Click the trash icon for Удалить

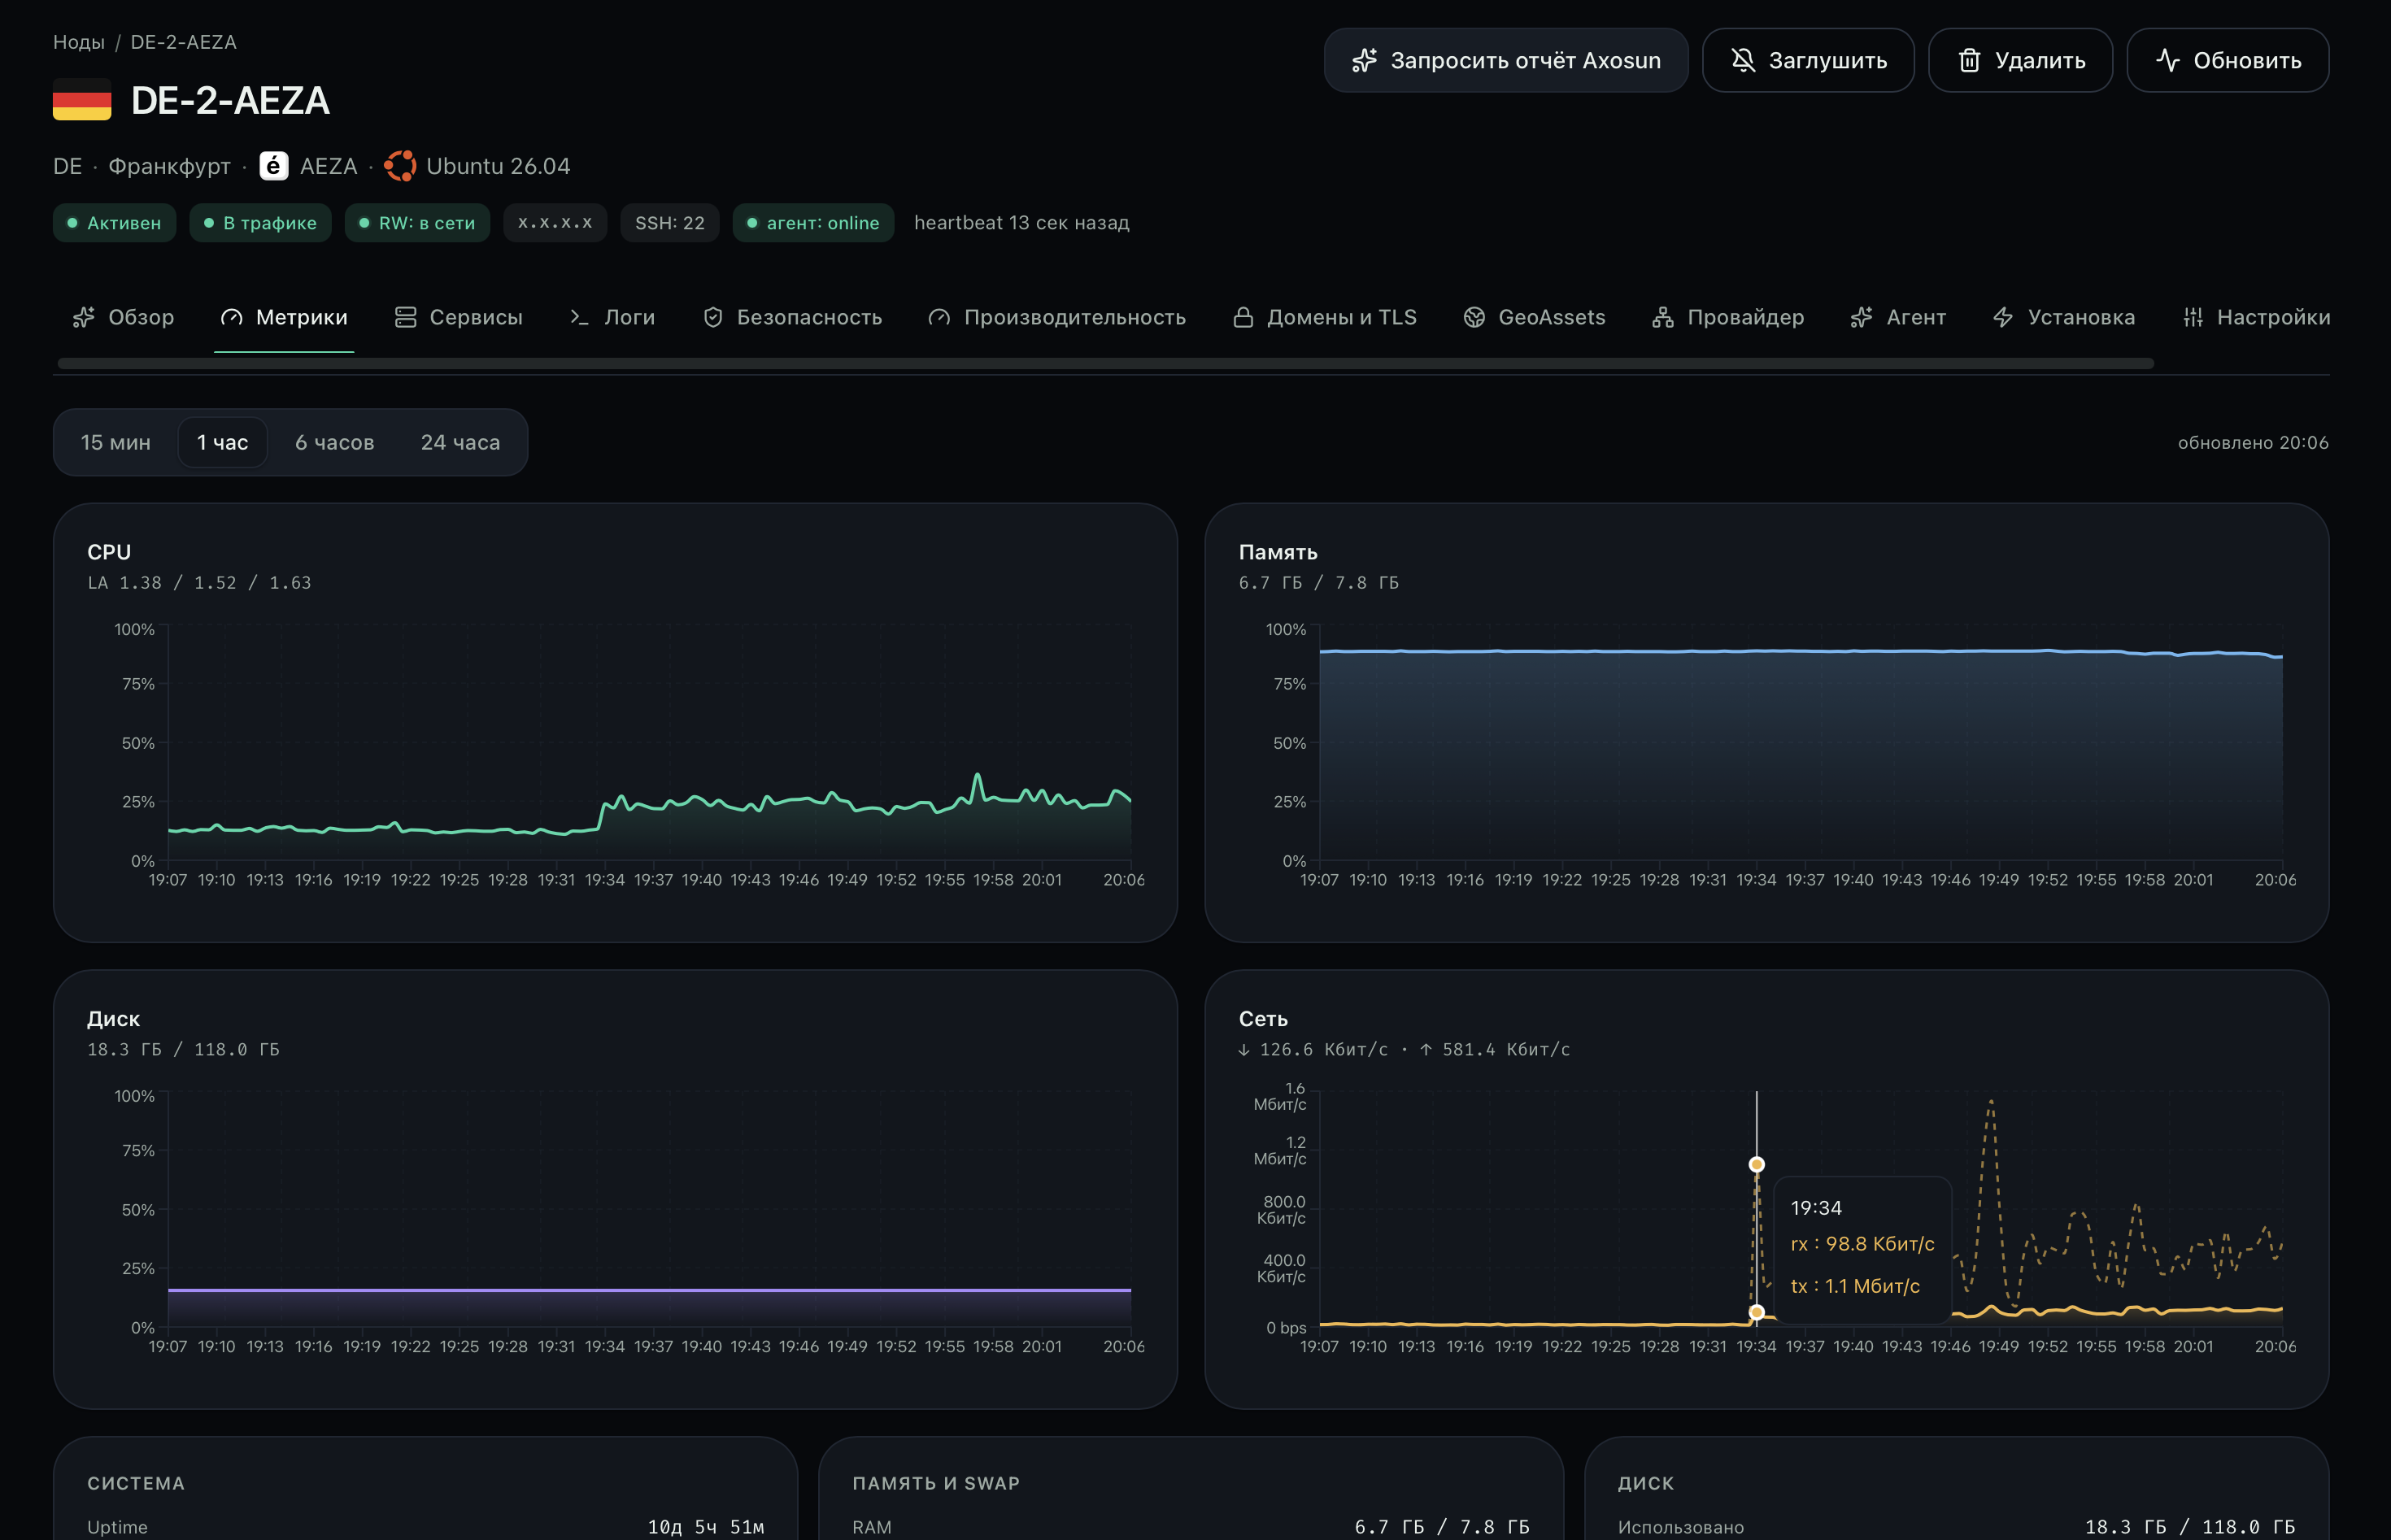(x=1969, y=61)
